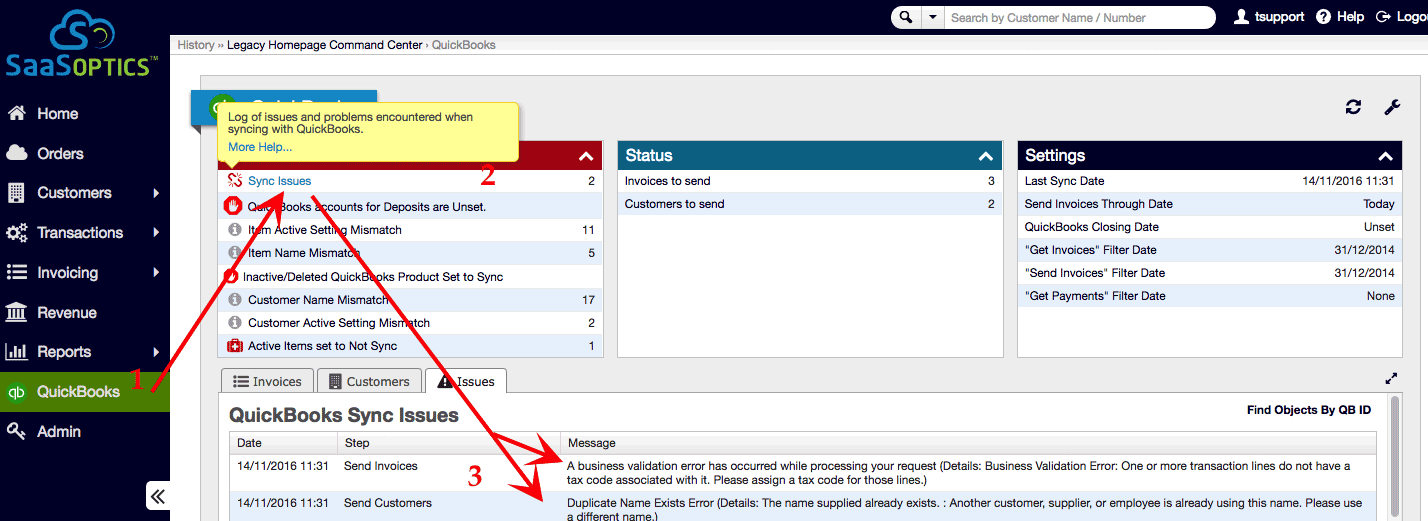
Task: Click the business validation error message
Action: (958, 473)
